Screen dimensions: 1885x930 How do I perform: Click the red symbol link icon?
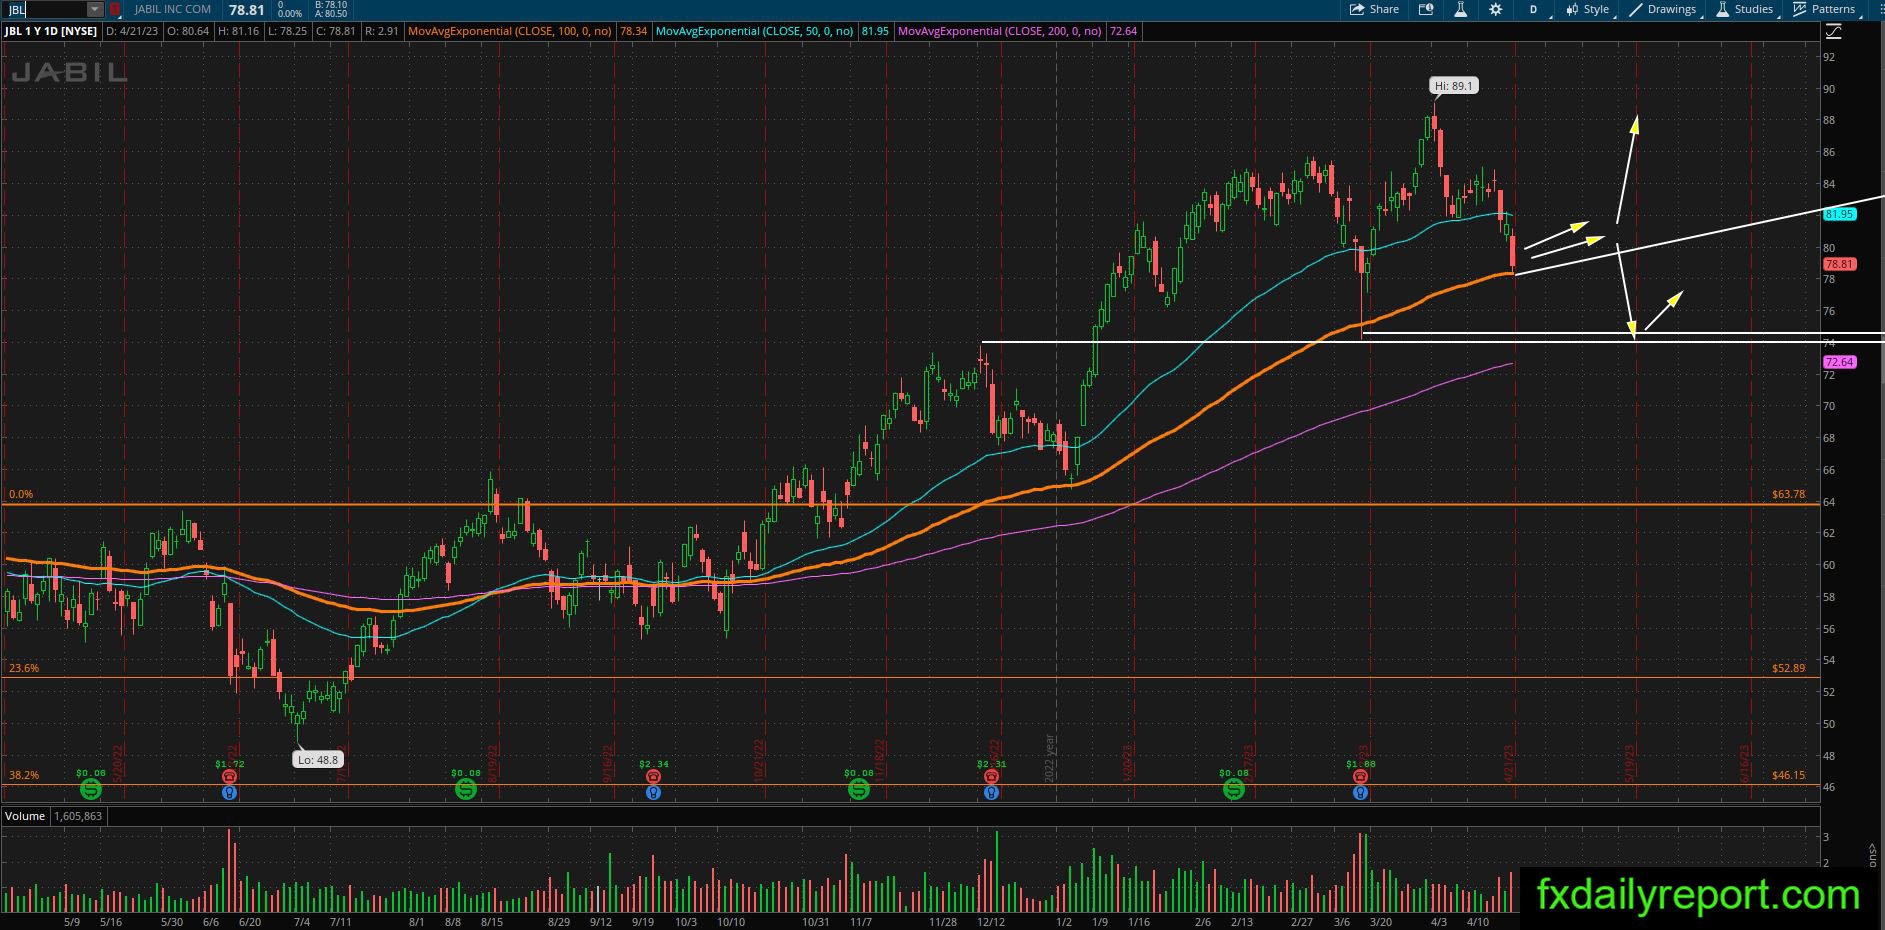click(x=115, y=10)
